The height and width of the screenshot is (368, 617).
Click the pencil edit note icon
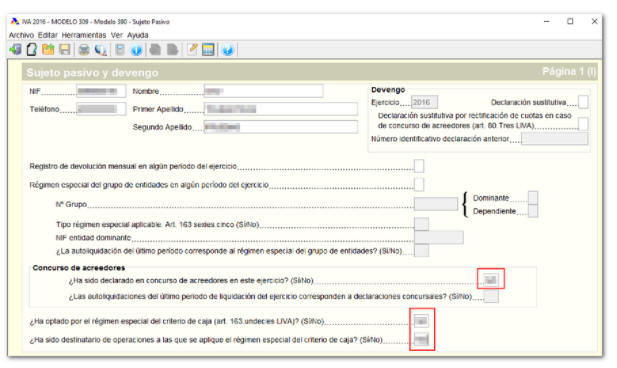(192, 50)
